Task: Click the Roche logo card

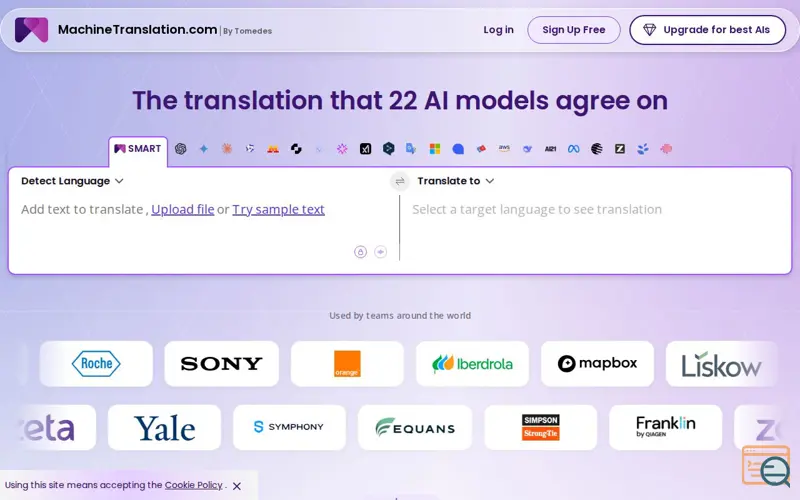Action: click(x=96, y=364)
